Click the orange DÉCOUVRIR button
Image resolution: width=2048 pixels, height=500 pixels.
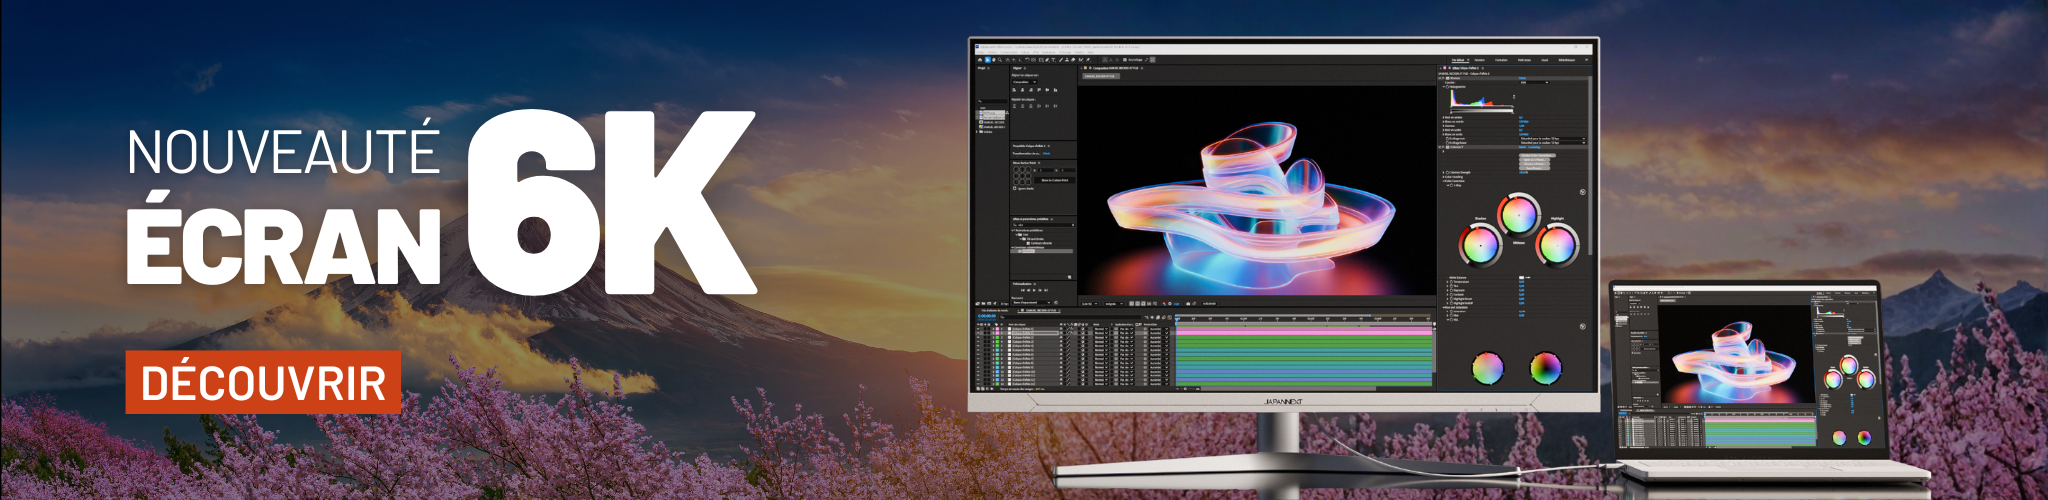tap(263, 382)
